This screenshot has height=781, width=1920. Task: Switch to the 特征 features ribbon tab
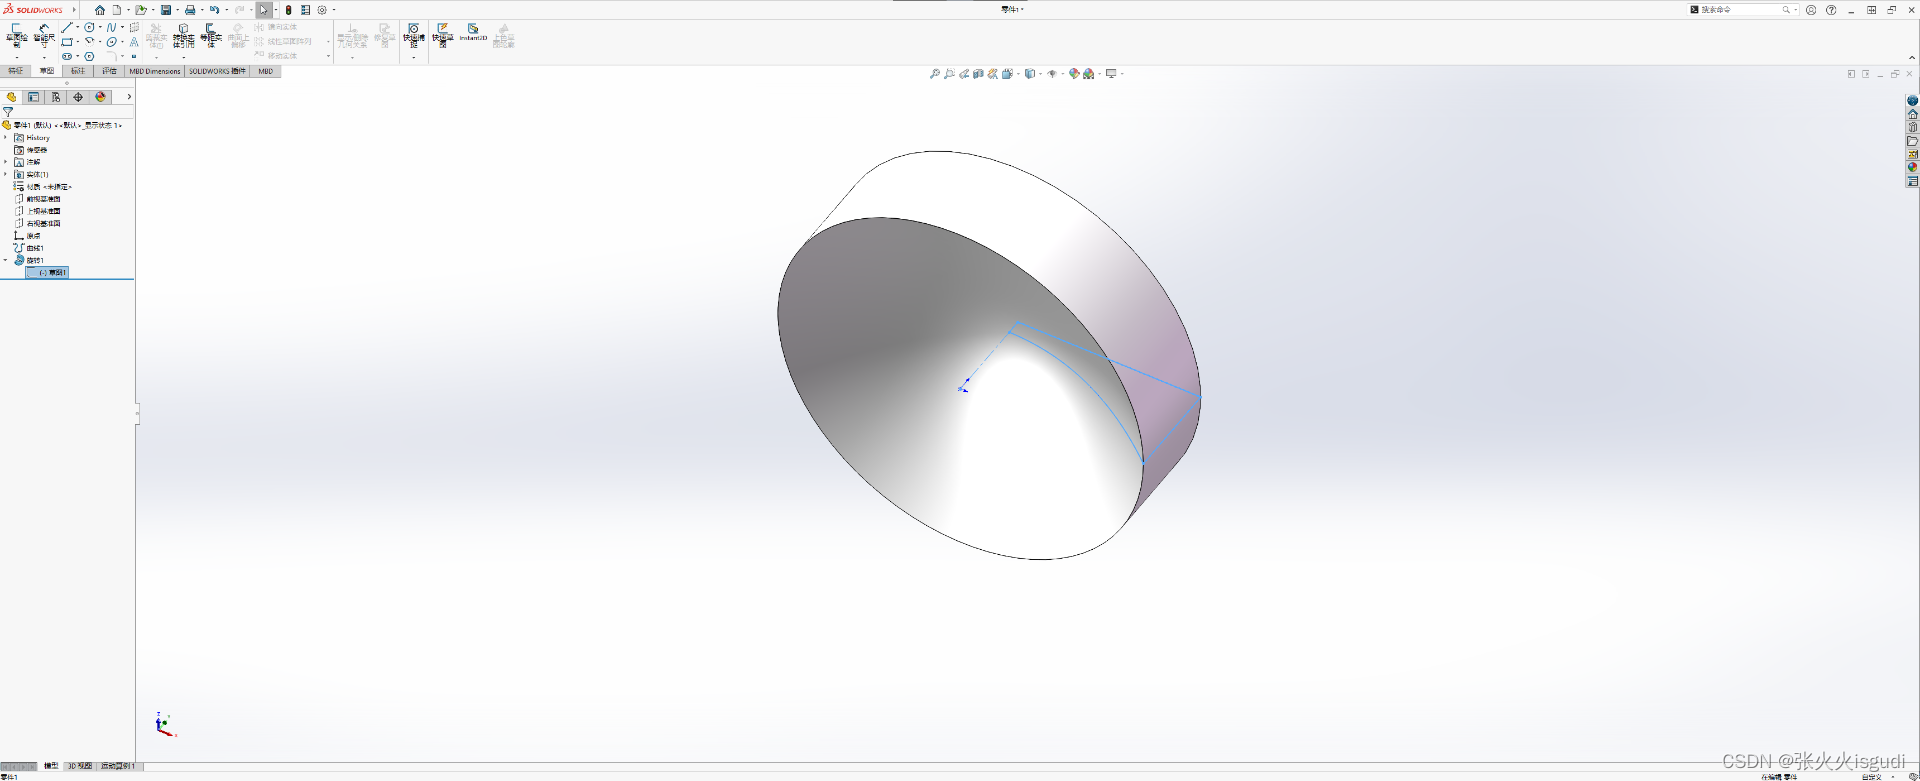click(15, 71)
